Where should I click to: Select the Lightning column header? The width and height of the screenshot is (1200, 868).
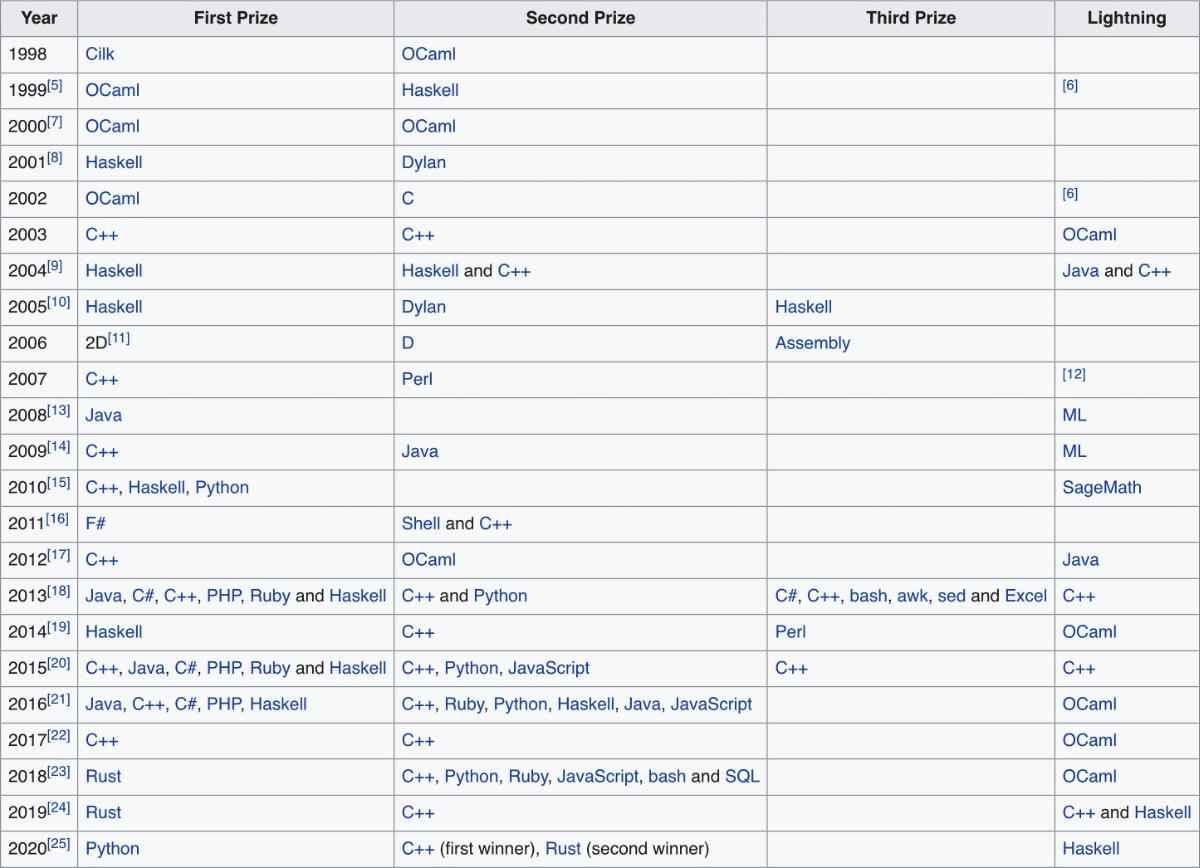1126,18
